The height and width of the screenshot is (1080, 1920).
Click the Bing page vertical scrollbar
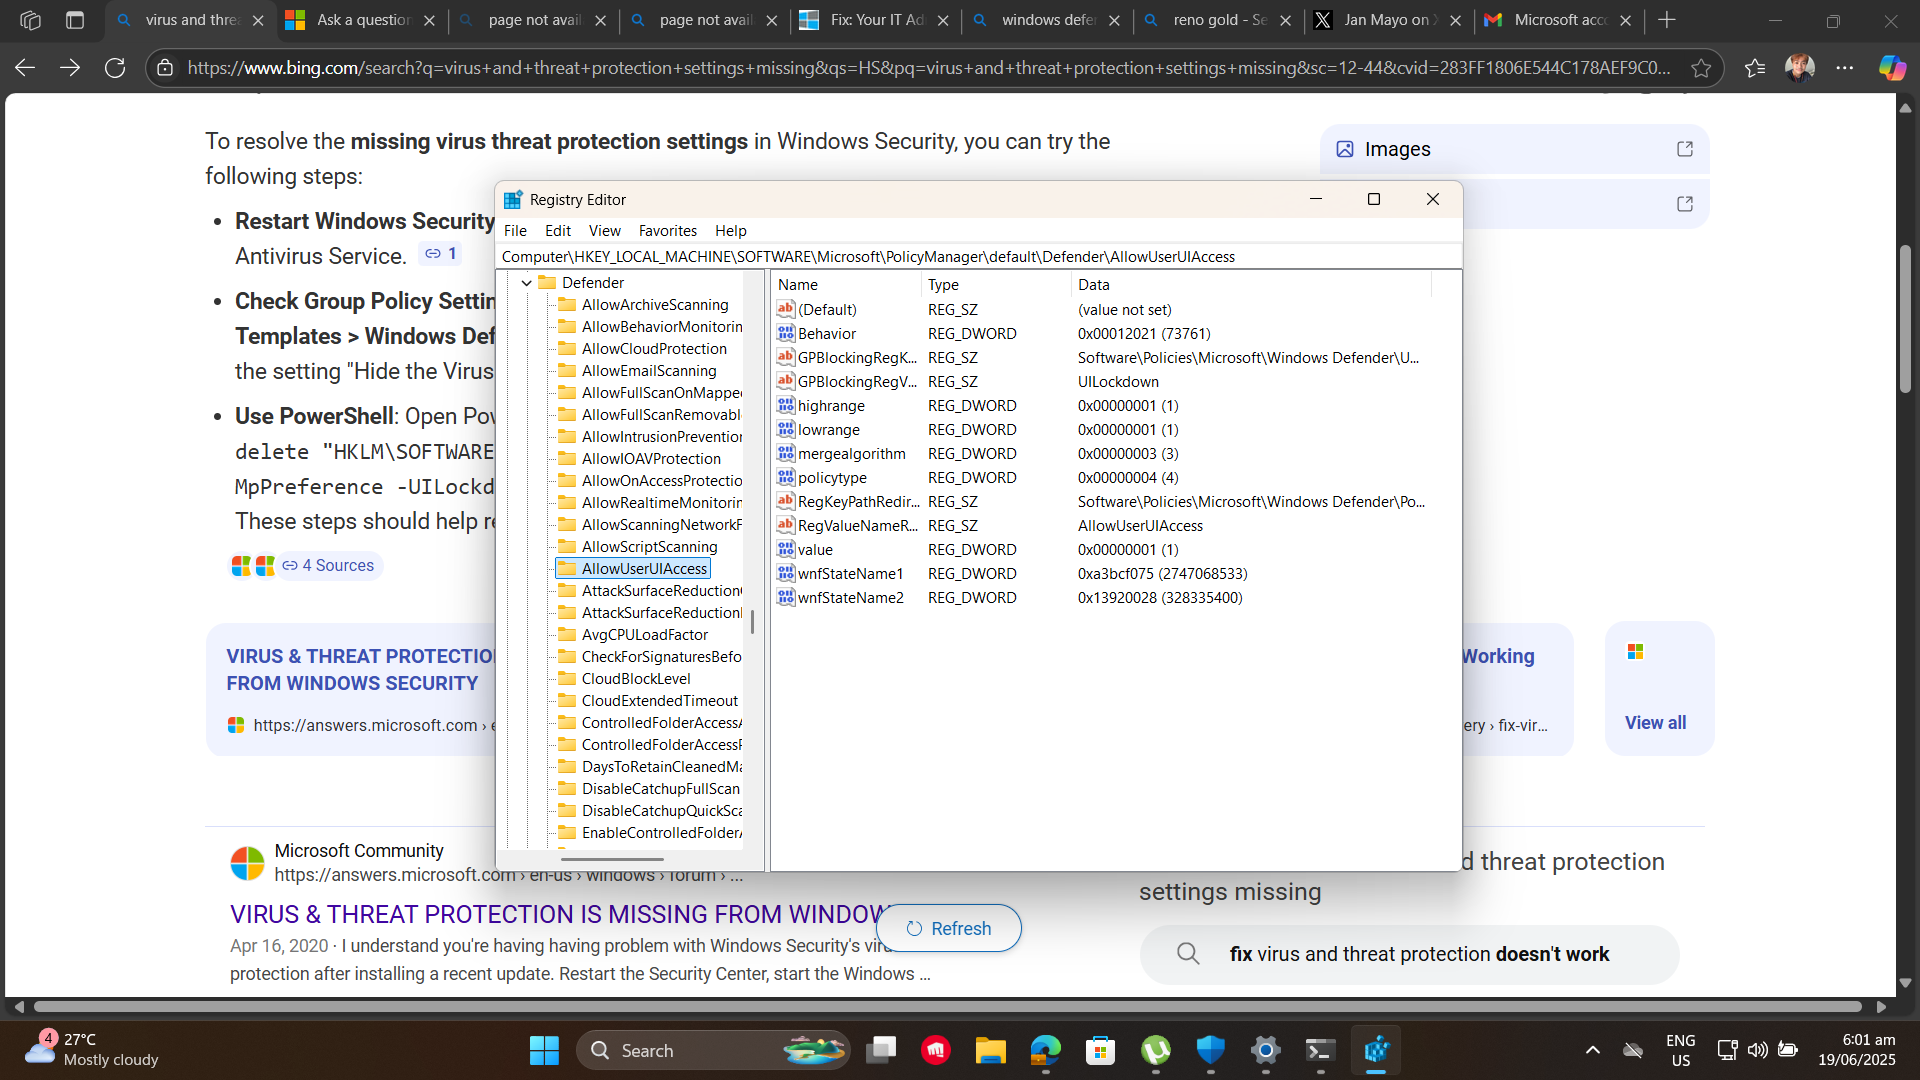pyautogui.click(x=1905, y=318)
